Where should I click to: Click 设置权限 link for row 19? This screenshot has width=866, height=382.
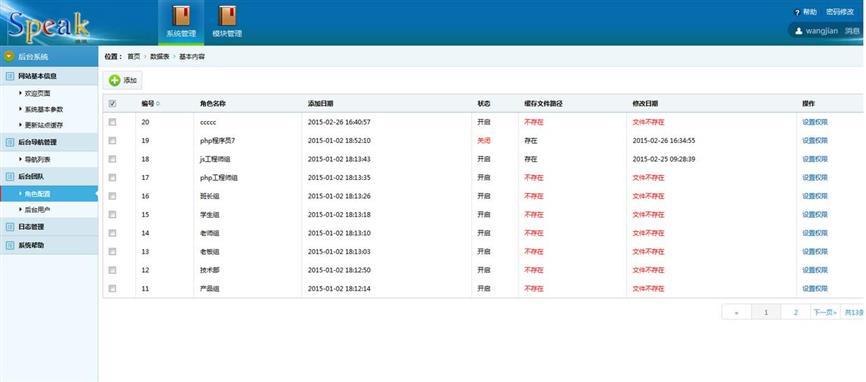point(815,141)
